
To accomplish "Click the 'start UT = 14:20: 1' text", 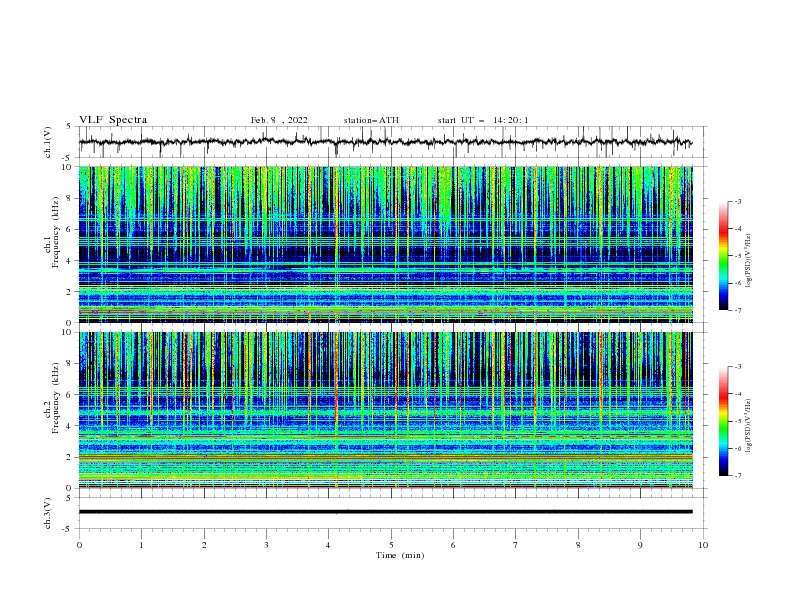I will (483, 120).
